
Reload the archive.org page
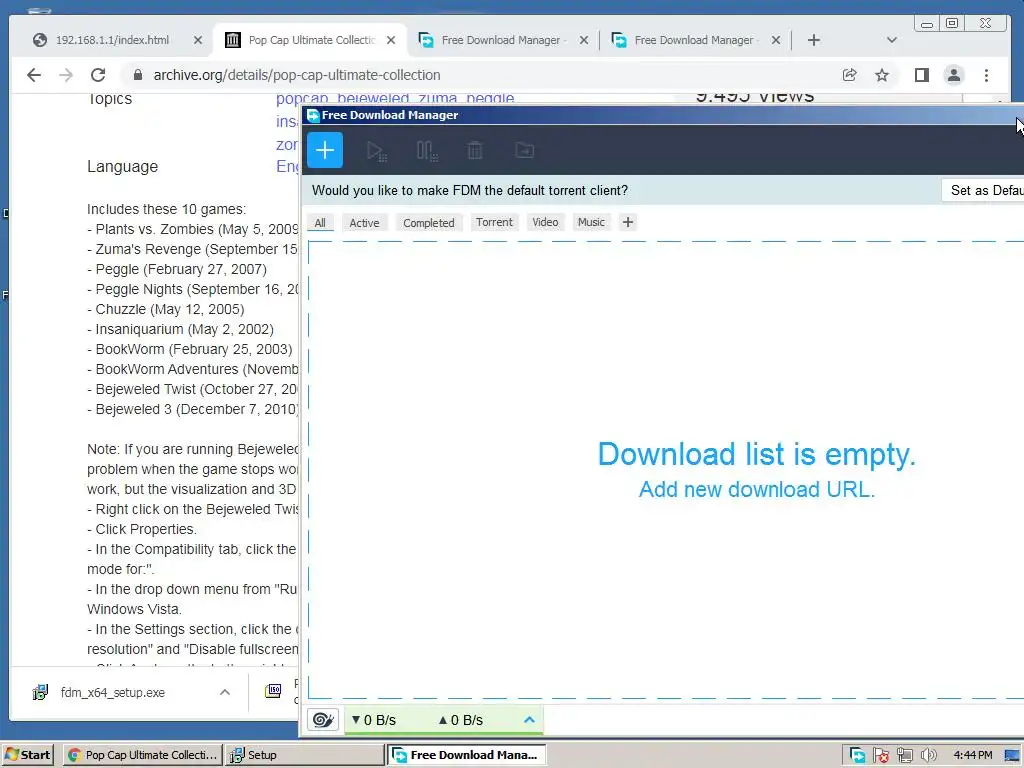(x=98, y=75)
